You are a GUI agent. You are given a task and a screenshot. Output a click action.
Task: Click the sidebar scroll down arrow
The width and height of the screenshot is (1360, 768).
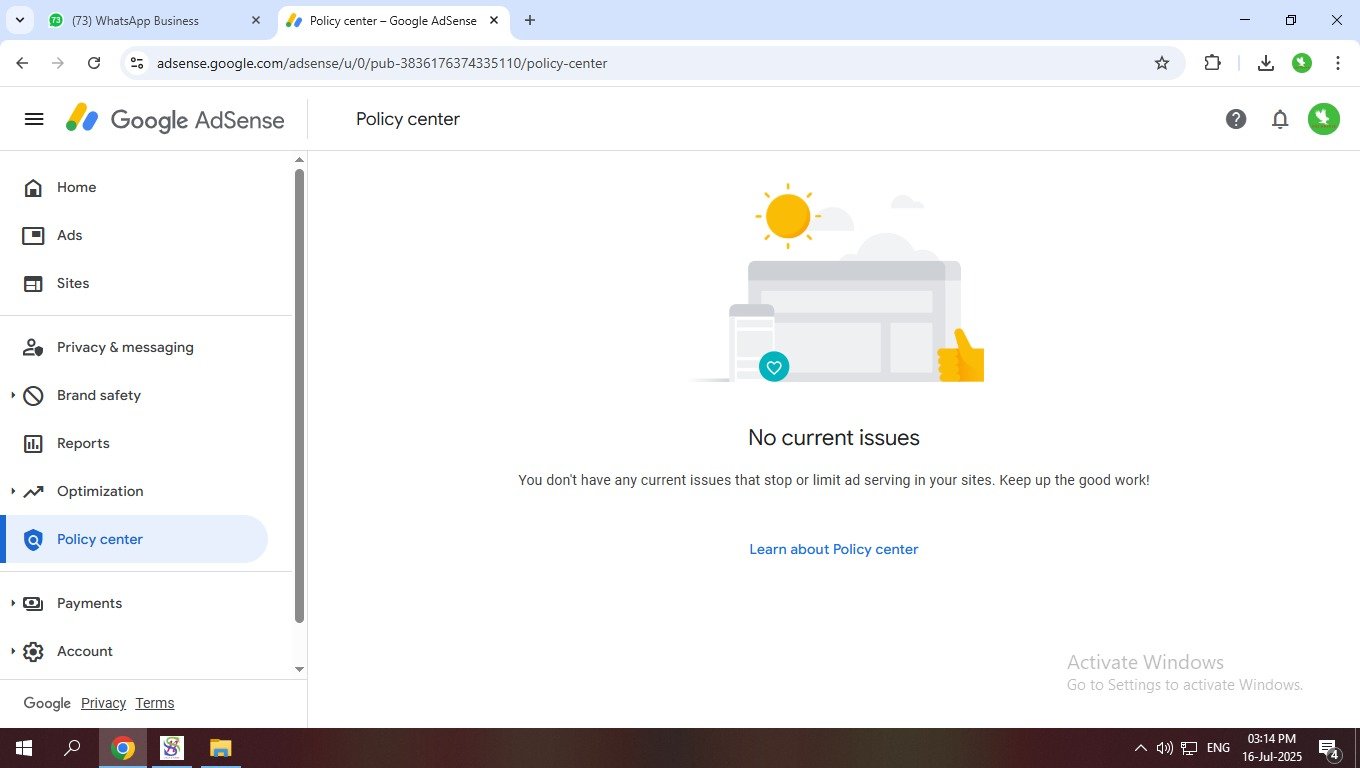[299, 669]
